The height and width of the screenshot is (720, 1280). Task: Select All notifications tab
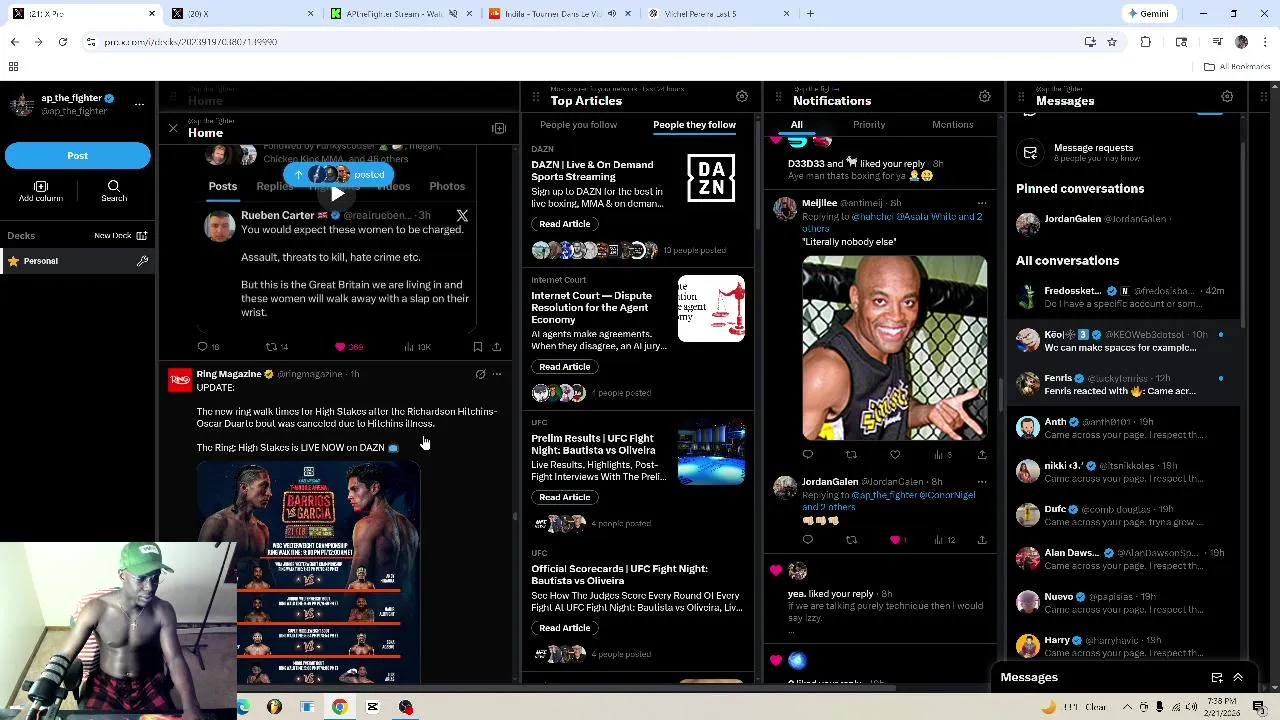[796, 125]
